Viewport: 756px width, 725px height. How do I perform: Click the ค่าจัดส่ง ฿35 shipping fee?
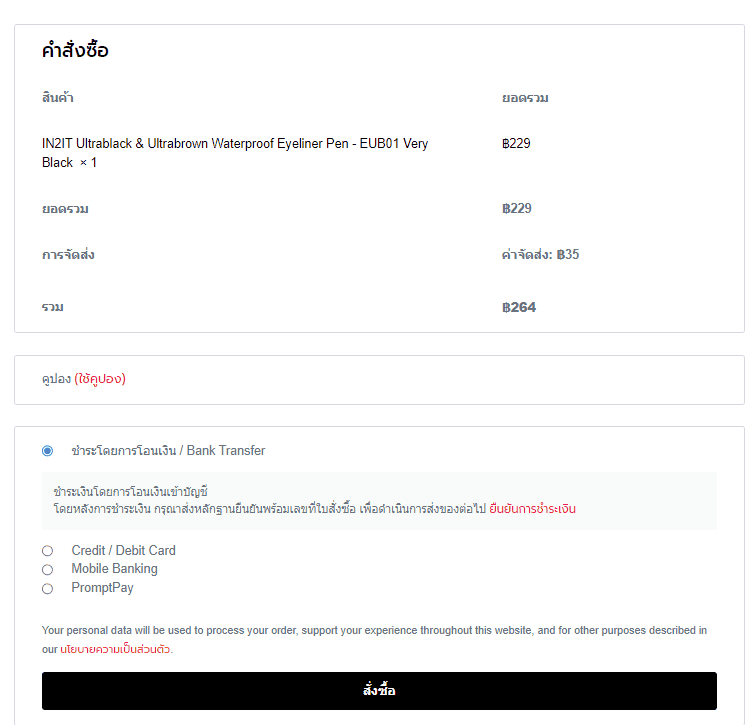click(x=540, y=255)
